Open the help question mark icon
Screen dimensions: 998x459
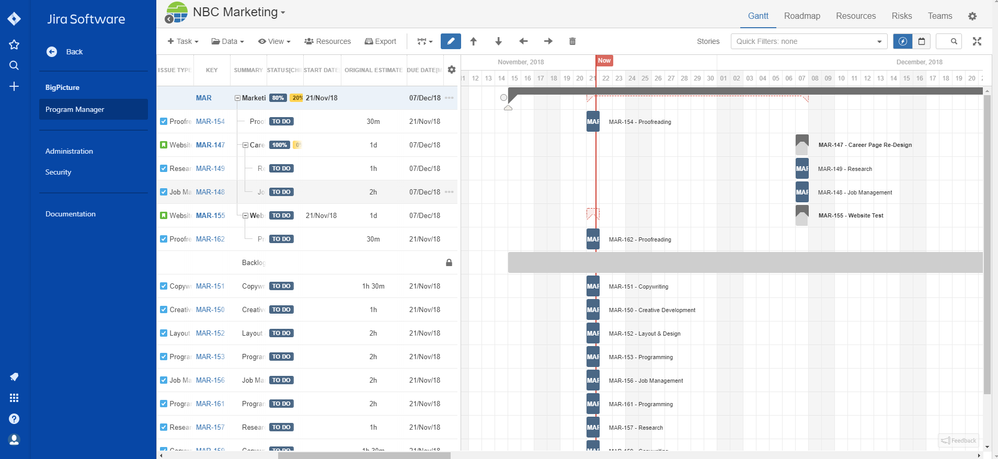click(x=14, y=419)
